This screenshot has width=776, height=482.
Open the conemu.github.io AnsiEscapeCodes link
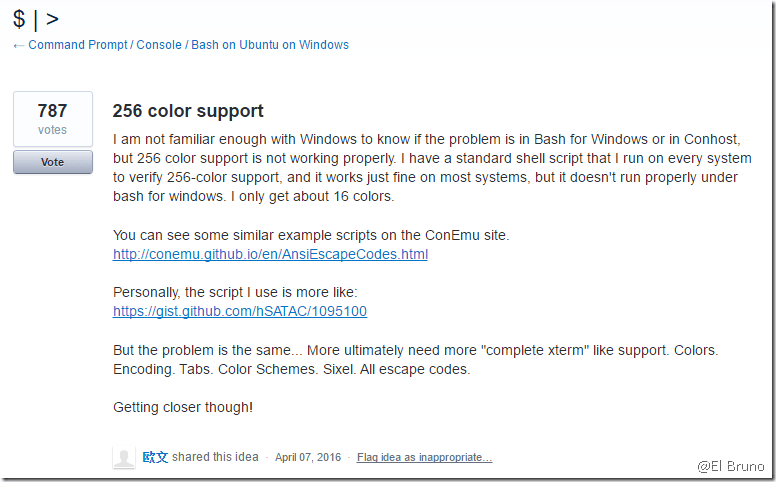click(270, 255)
